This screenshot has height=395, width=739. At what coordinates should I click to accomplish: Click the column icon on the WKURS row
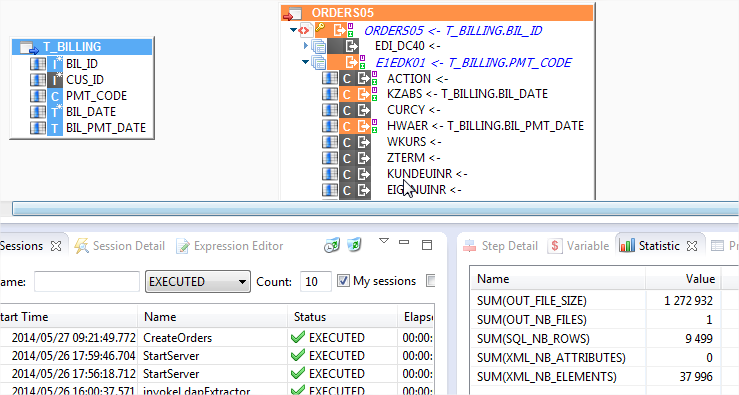pyautogui.click(x=330, y=142)
